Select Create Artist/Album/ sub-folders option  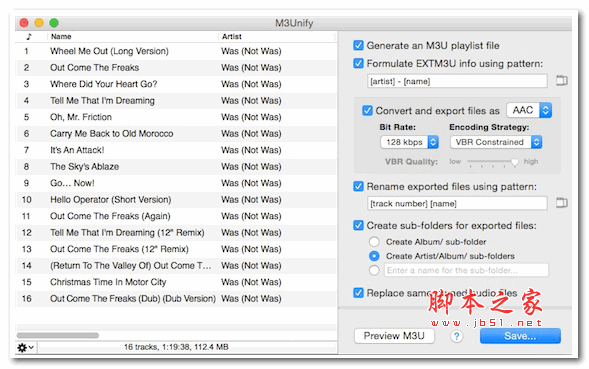click(x=374, y=256)
